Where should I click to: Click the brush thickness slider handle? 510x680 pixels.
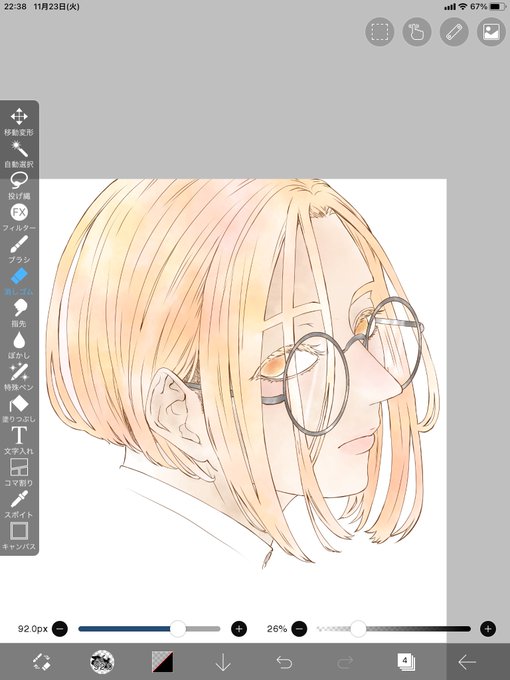pos(177,628)
